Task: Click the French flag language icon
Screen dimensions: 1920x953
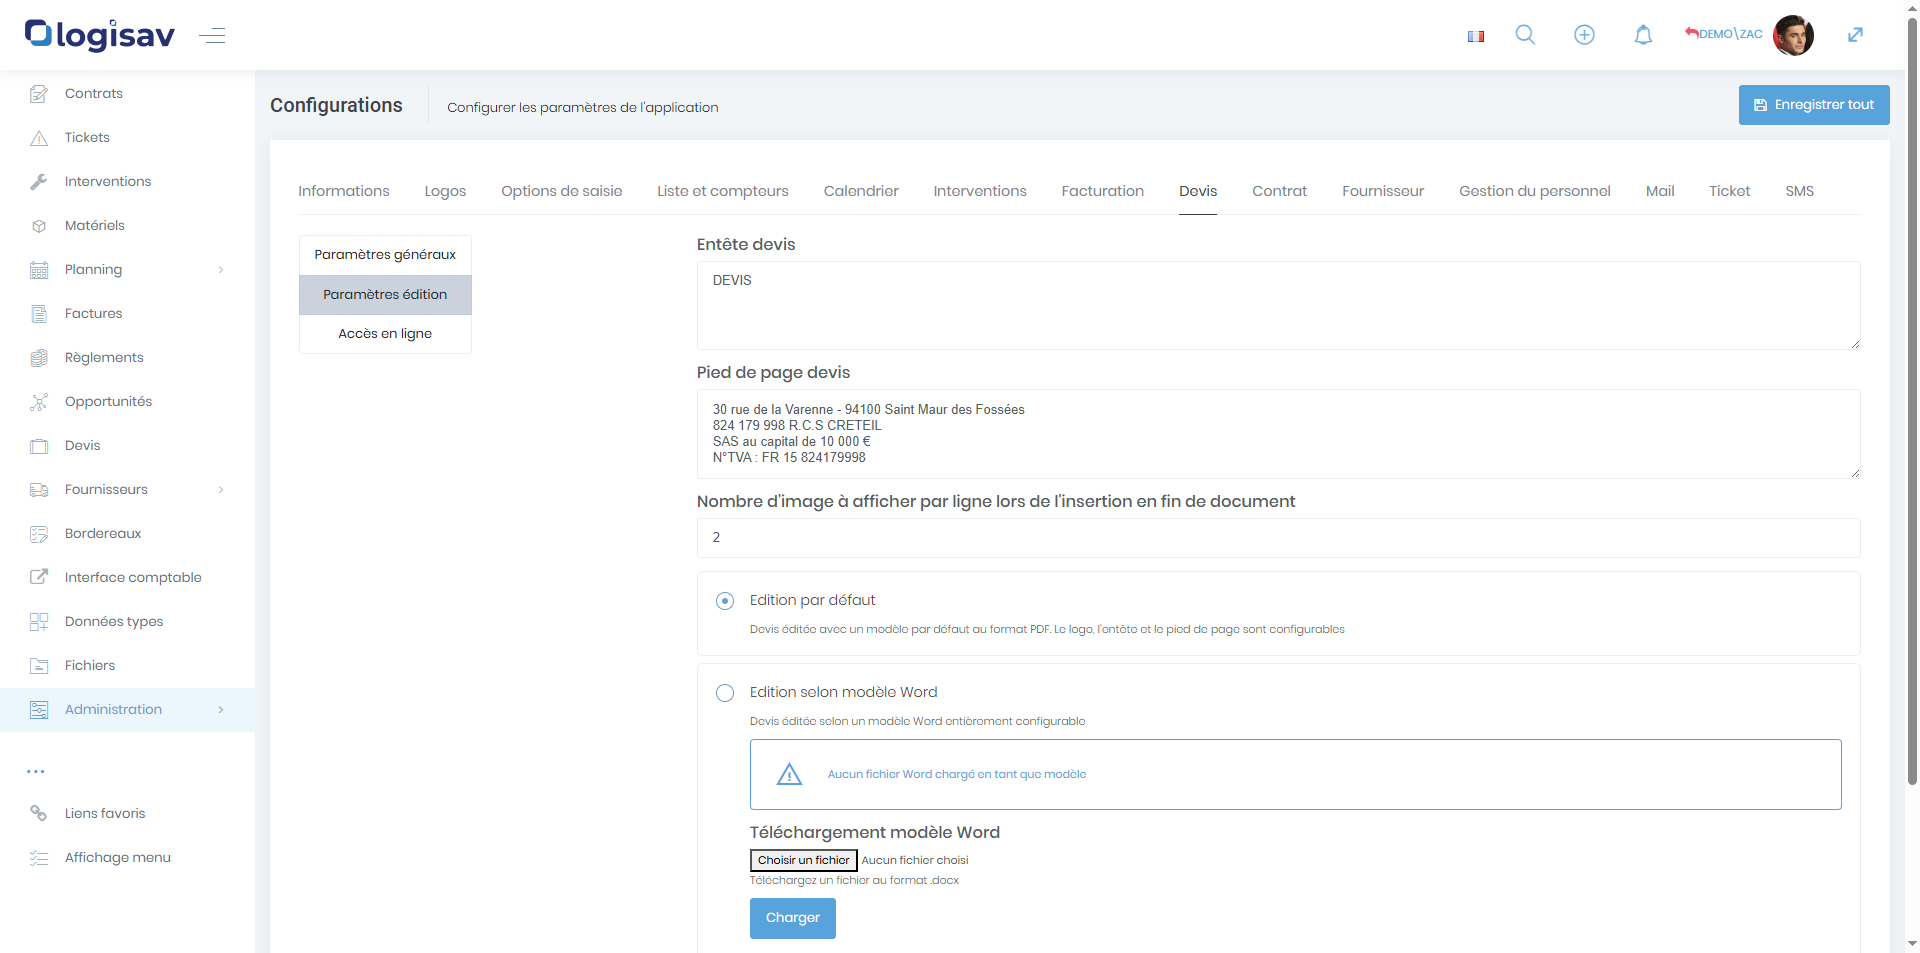Action: [1475, 36]
